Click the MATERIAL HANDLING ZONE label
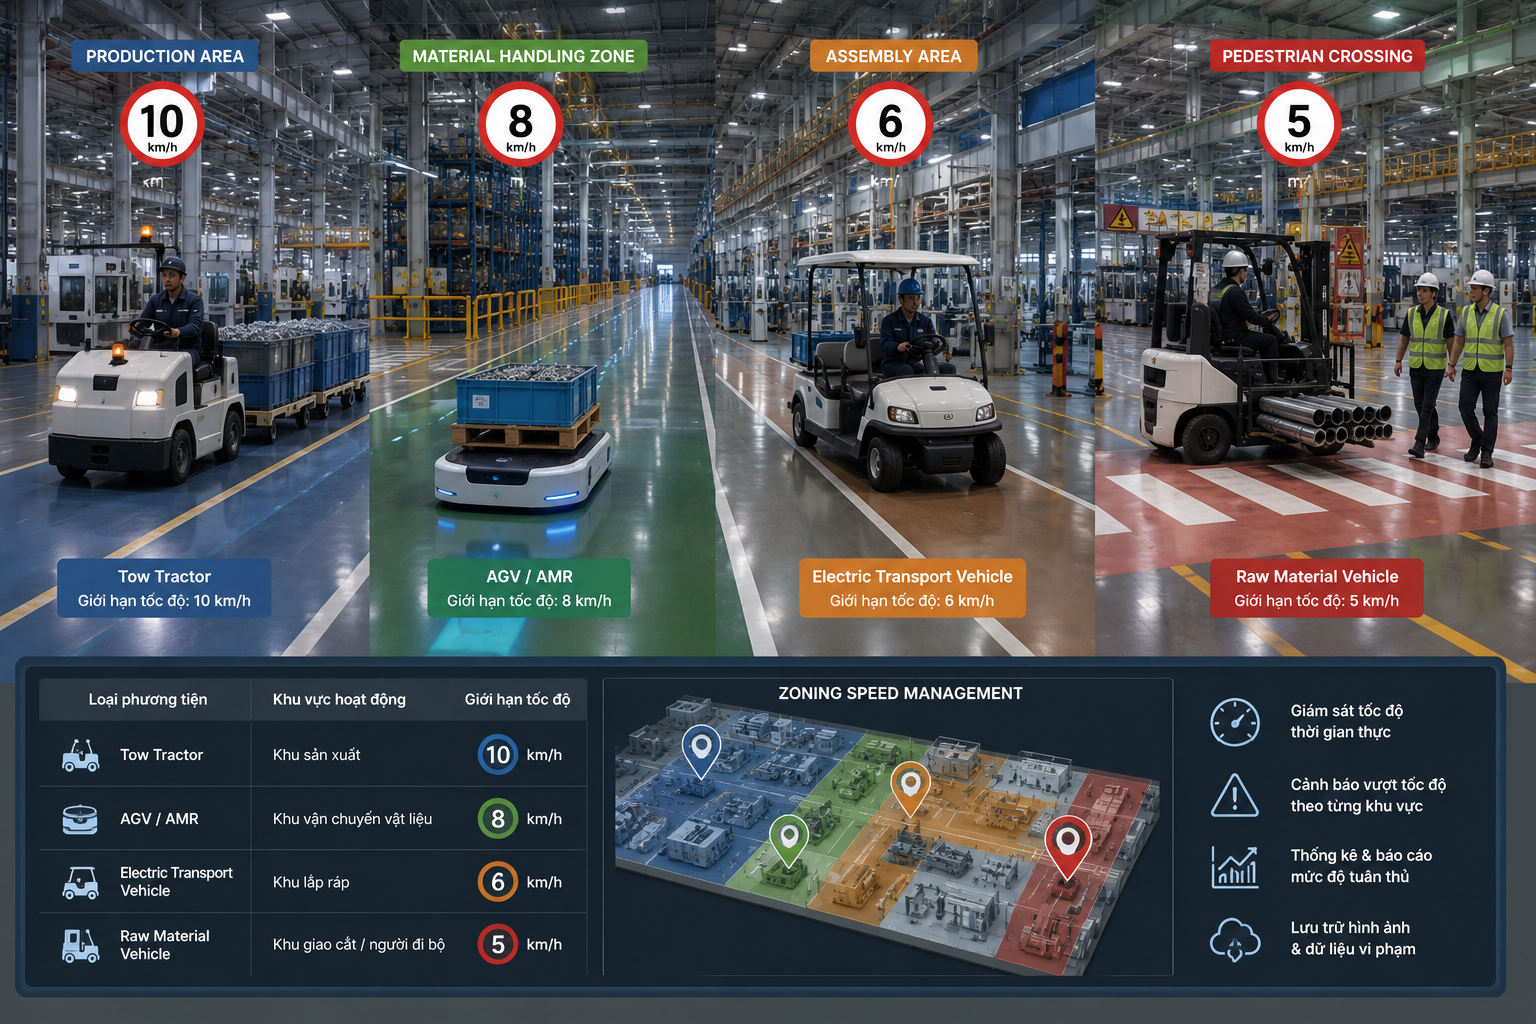 point(523,56)
